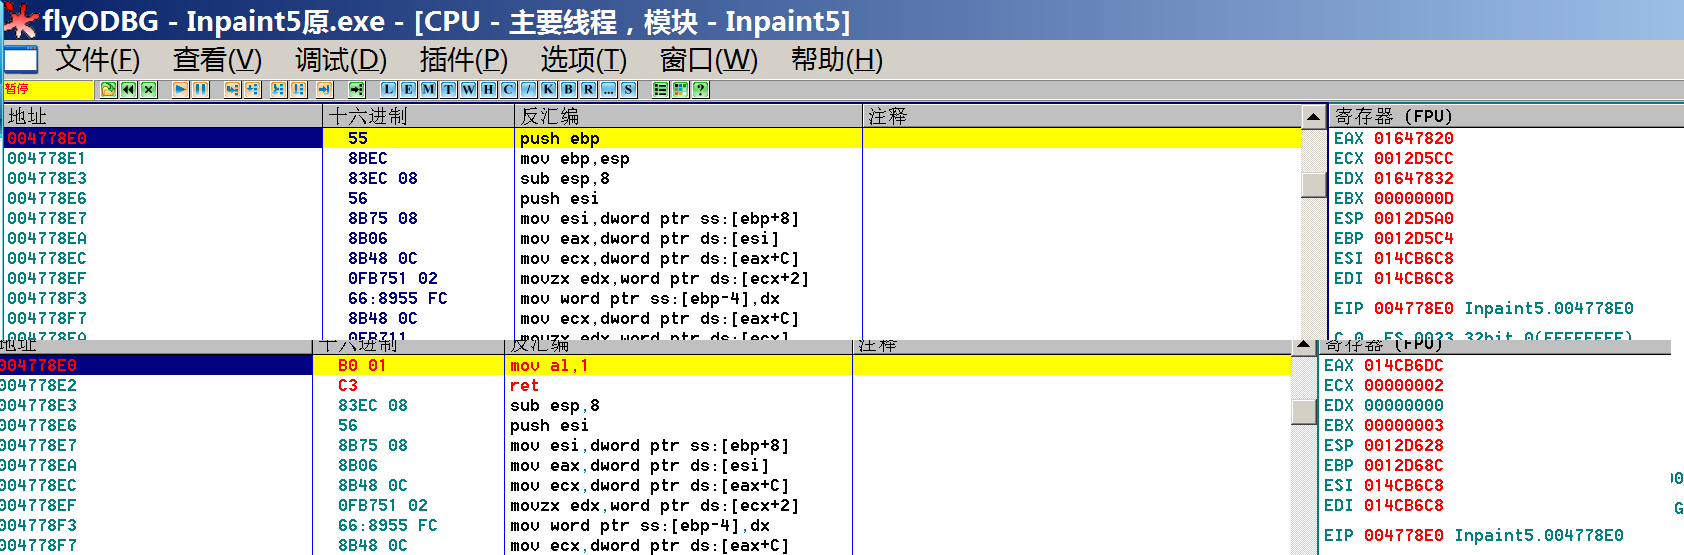Open Executable modules with E button

point(408,89)
